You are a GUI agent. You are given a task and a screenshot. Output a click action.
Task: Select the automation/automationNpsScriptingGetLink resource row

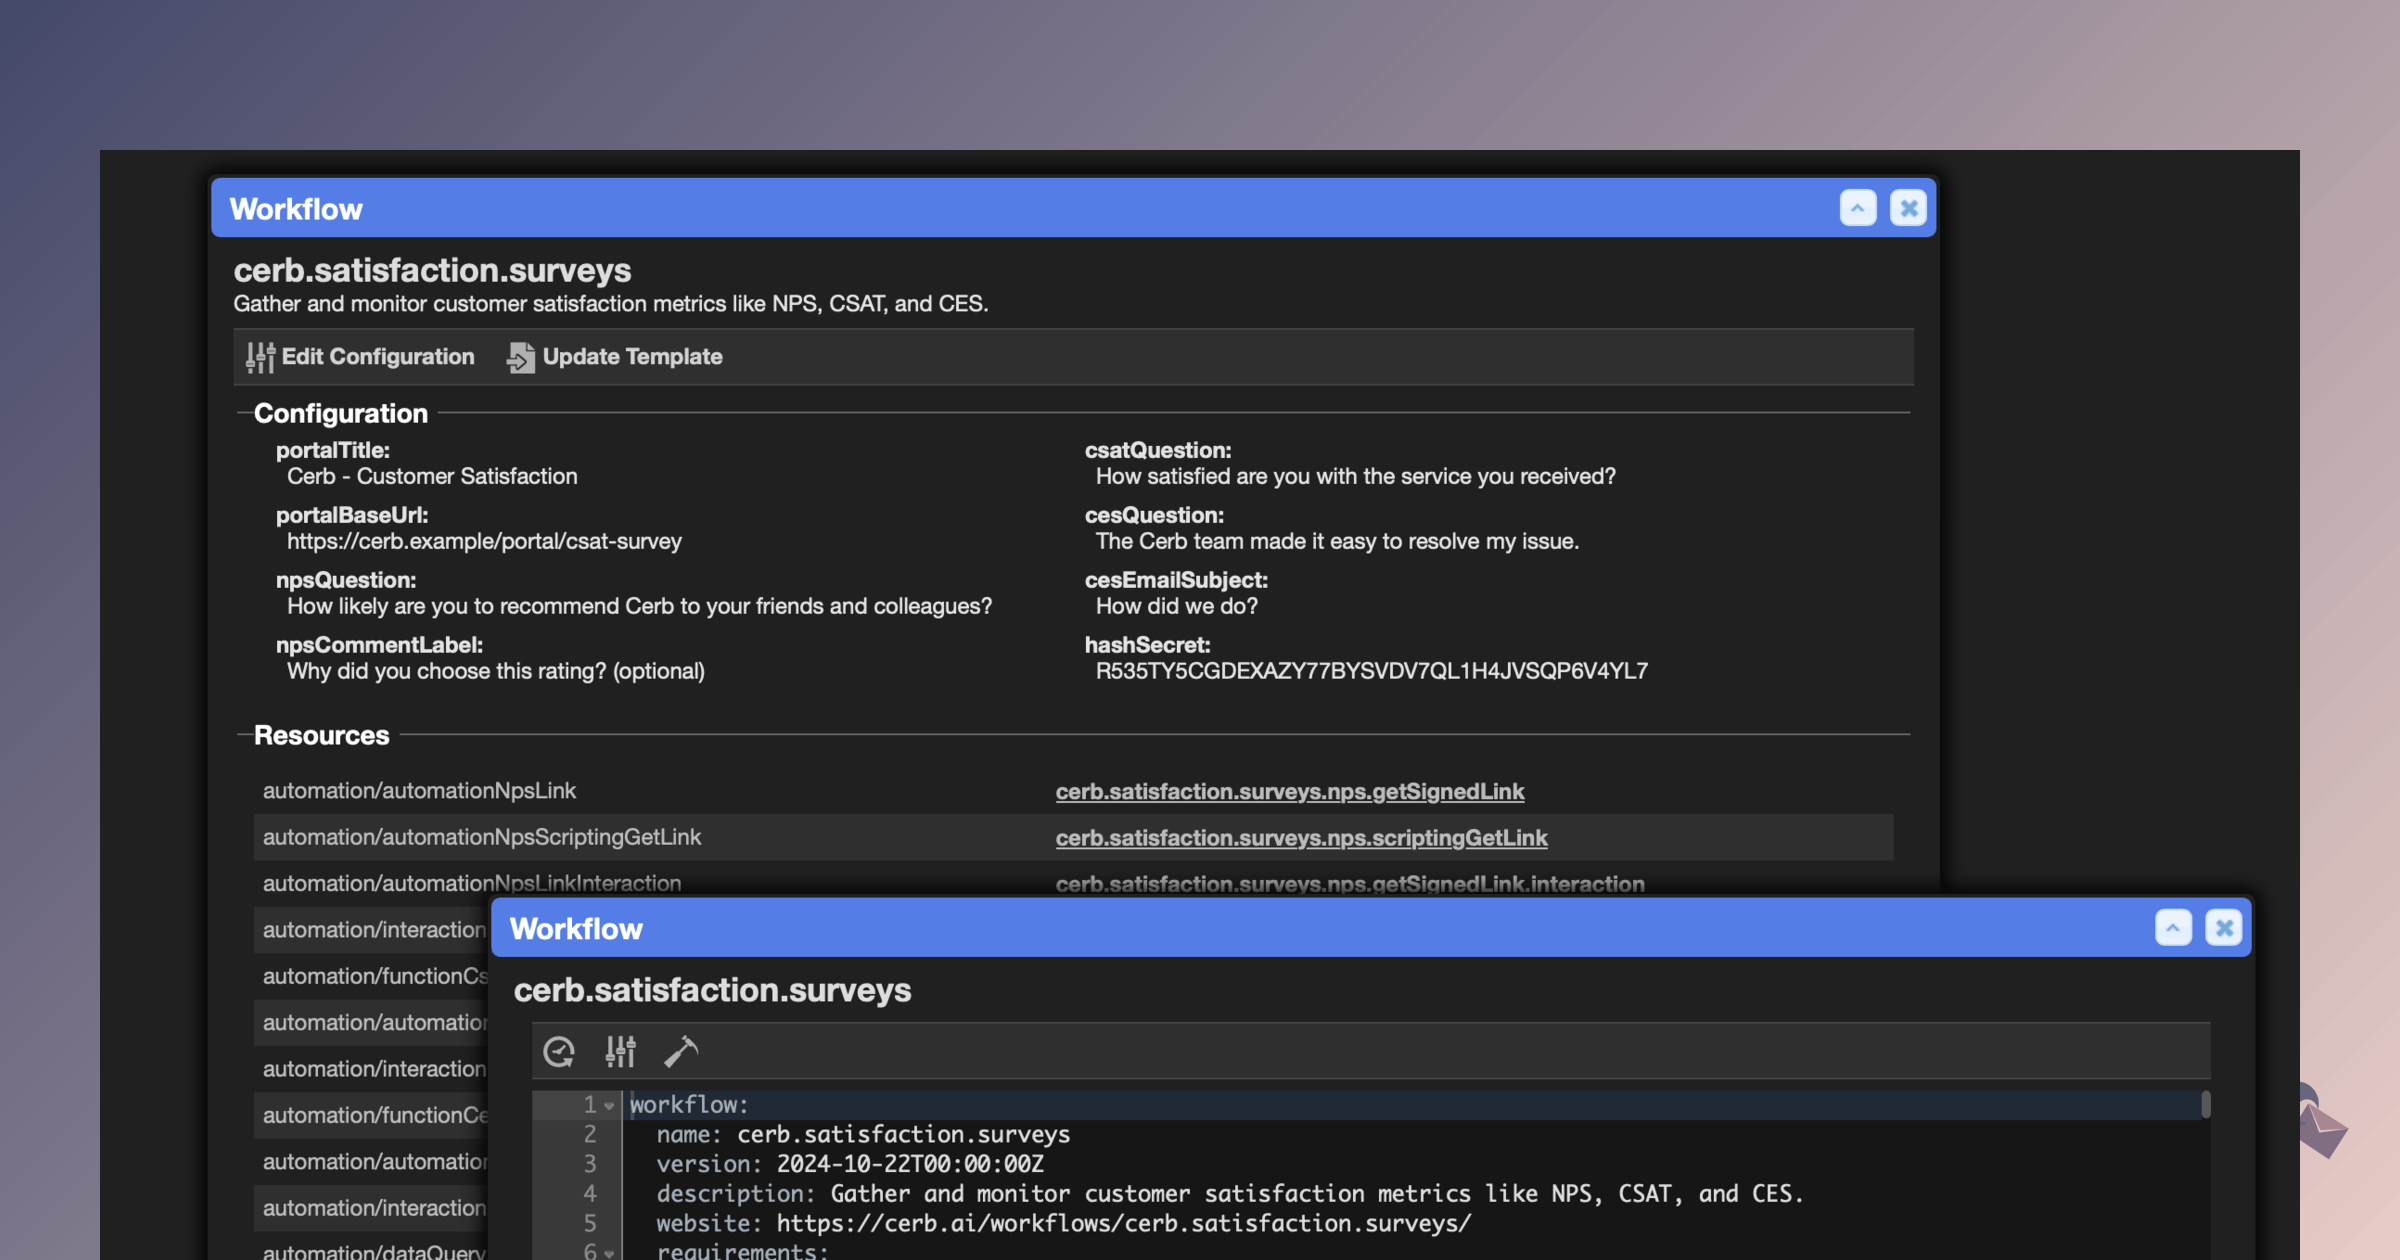(x=482, y=838)
